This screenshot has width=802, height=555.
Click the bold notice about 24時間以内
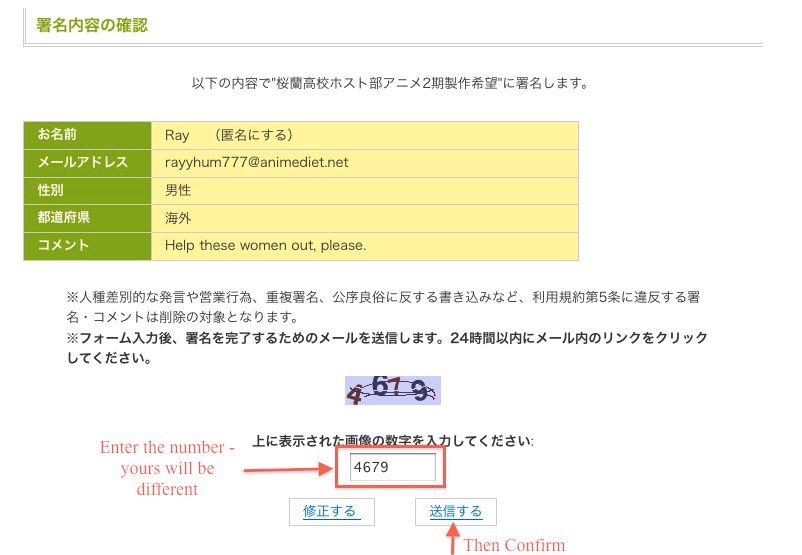pyautogui.click(x=387, y=348)
